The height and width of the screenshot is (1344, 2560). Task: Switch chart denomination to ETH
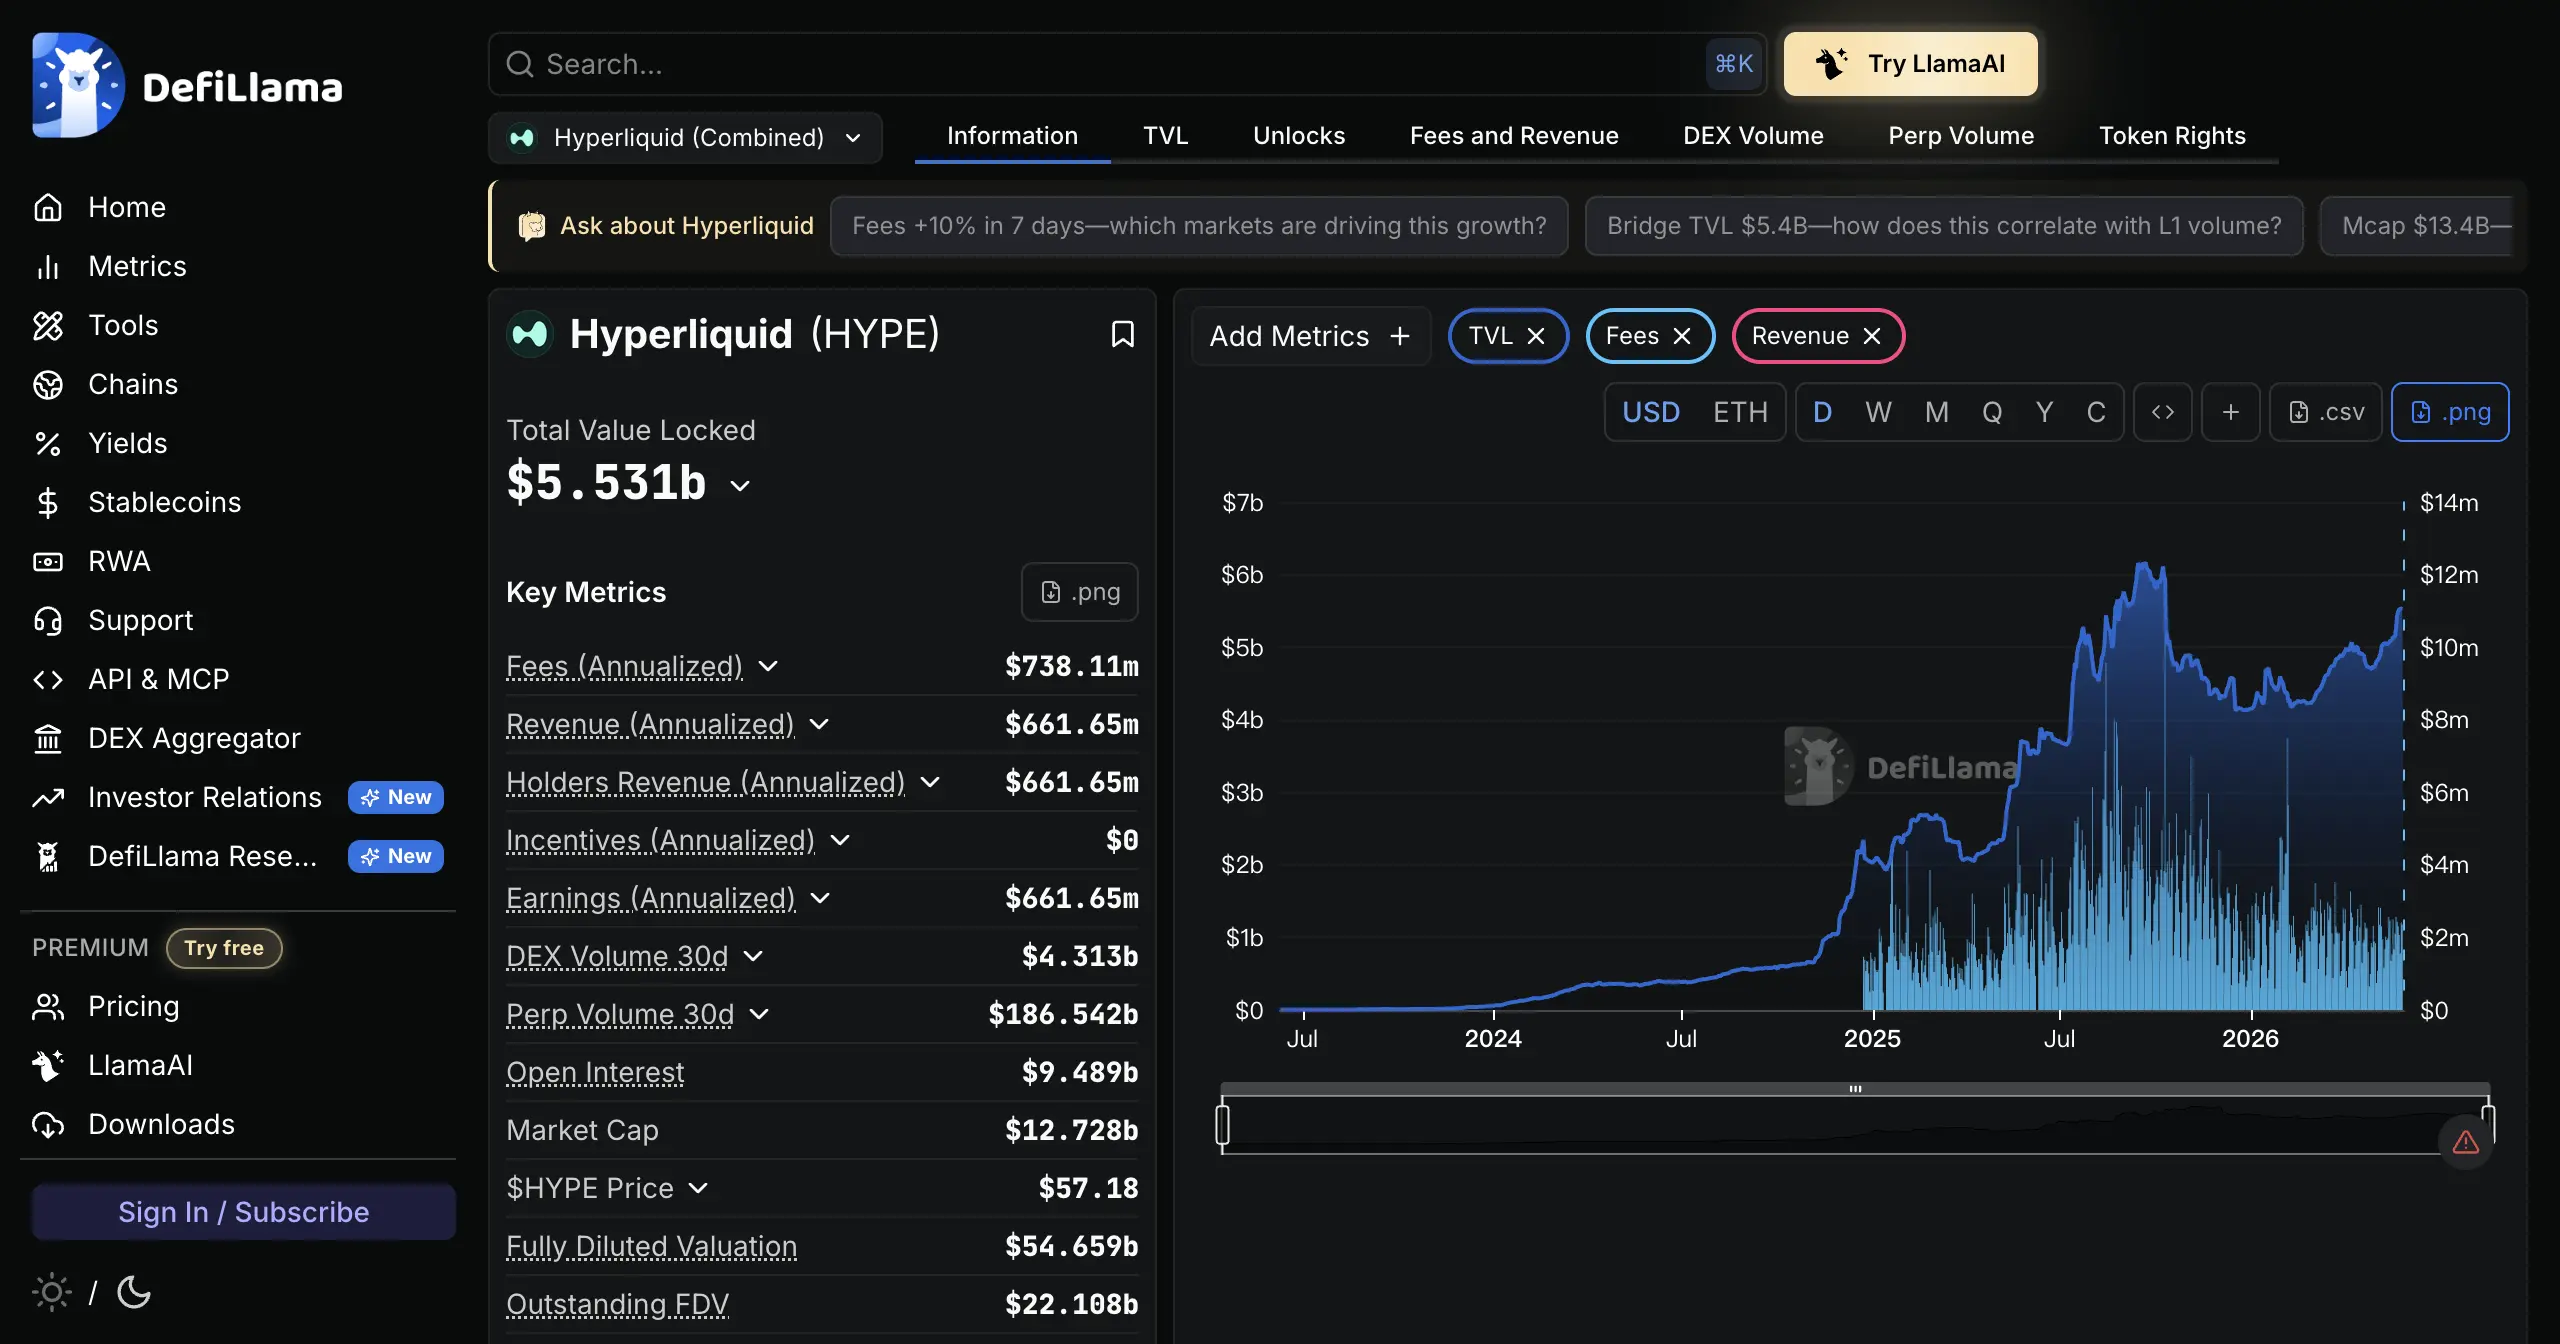(1740, 412)
